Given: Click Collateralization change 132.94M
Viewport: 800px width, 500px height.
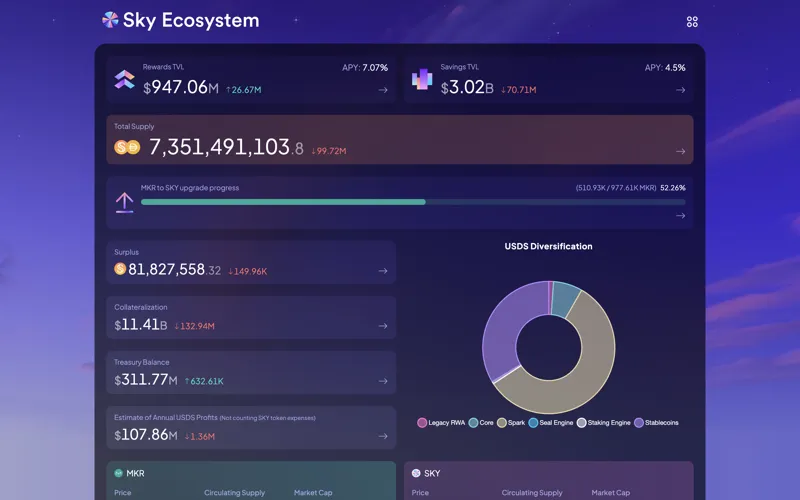Looking at the screenshot, I should click(194, 326).
